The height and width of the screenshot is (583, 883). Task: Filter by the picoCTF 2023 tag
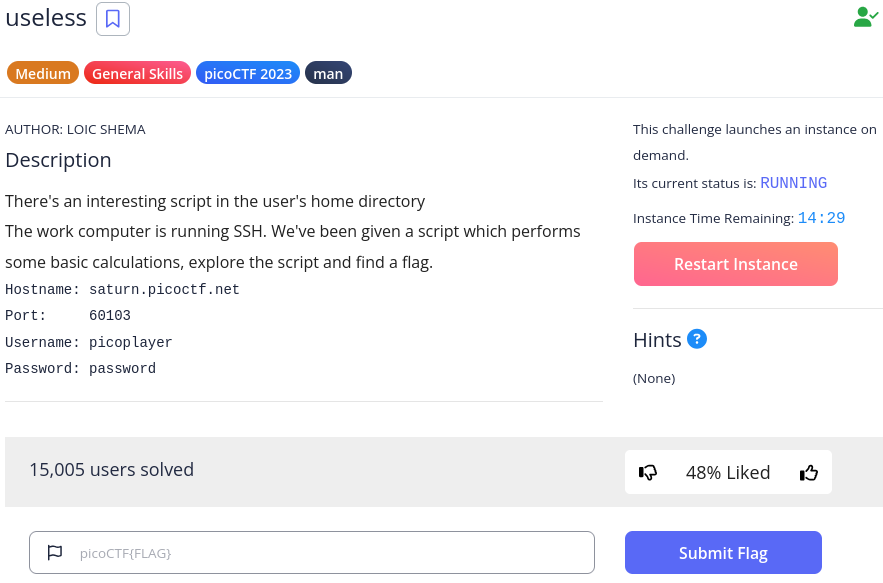point(248,73)
